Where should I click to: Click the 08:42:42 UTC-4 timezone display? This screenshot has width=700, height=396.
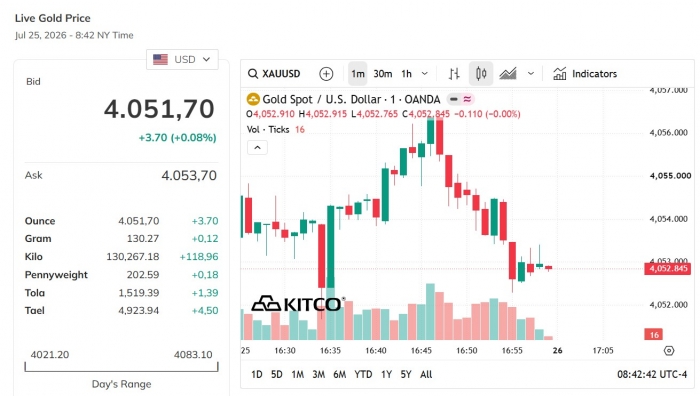coord(652,374)
